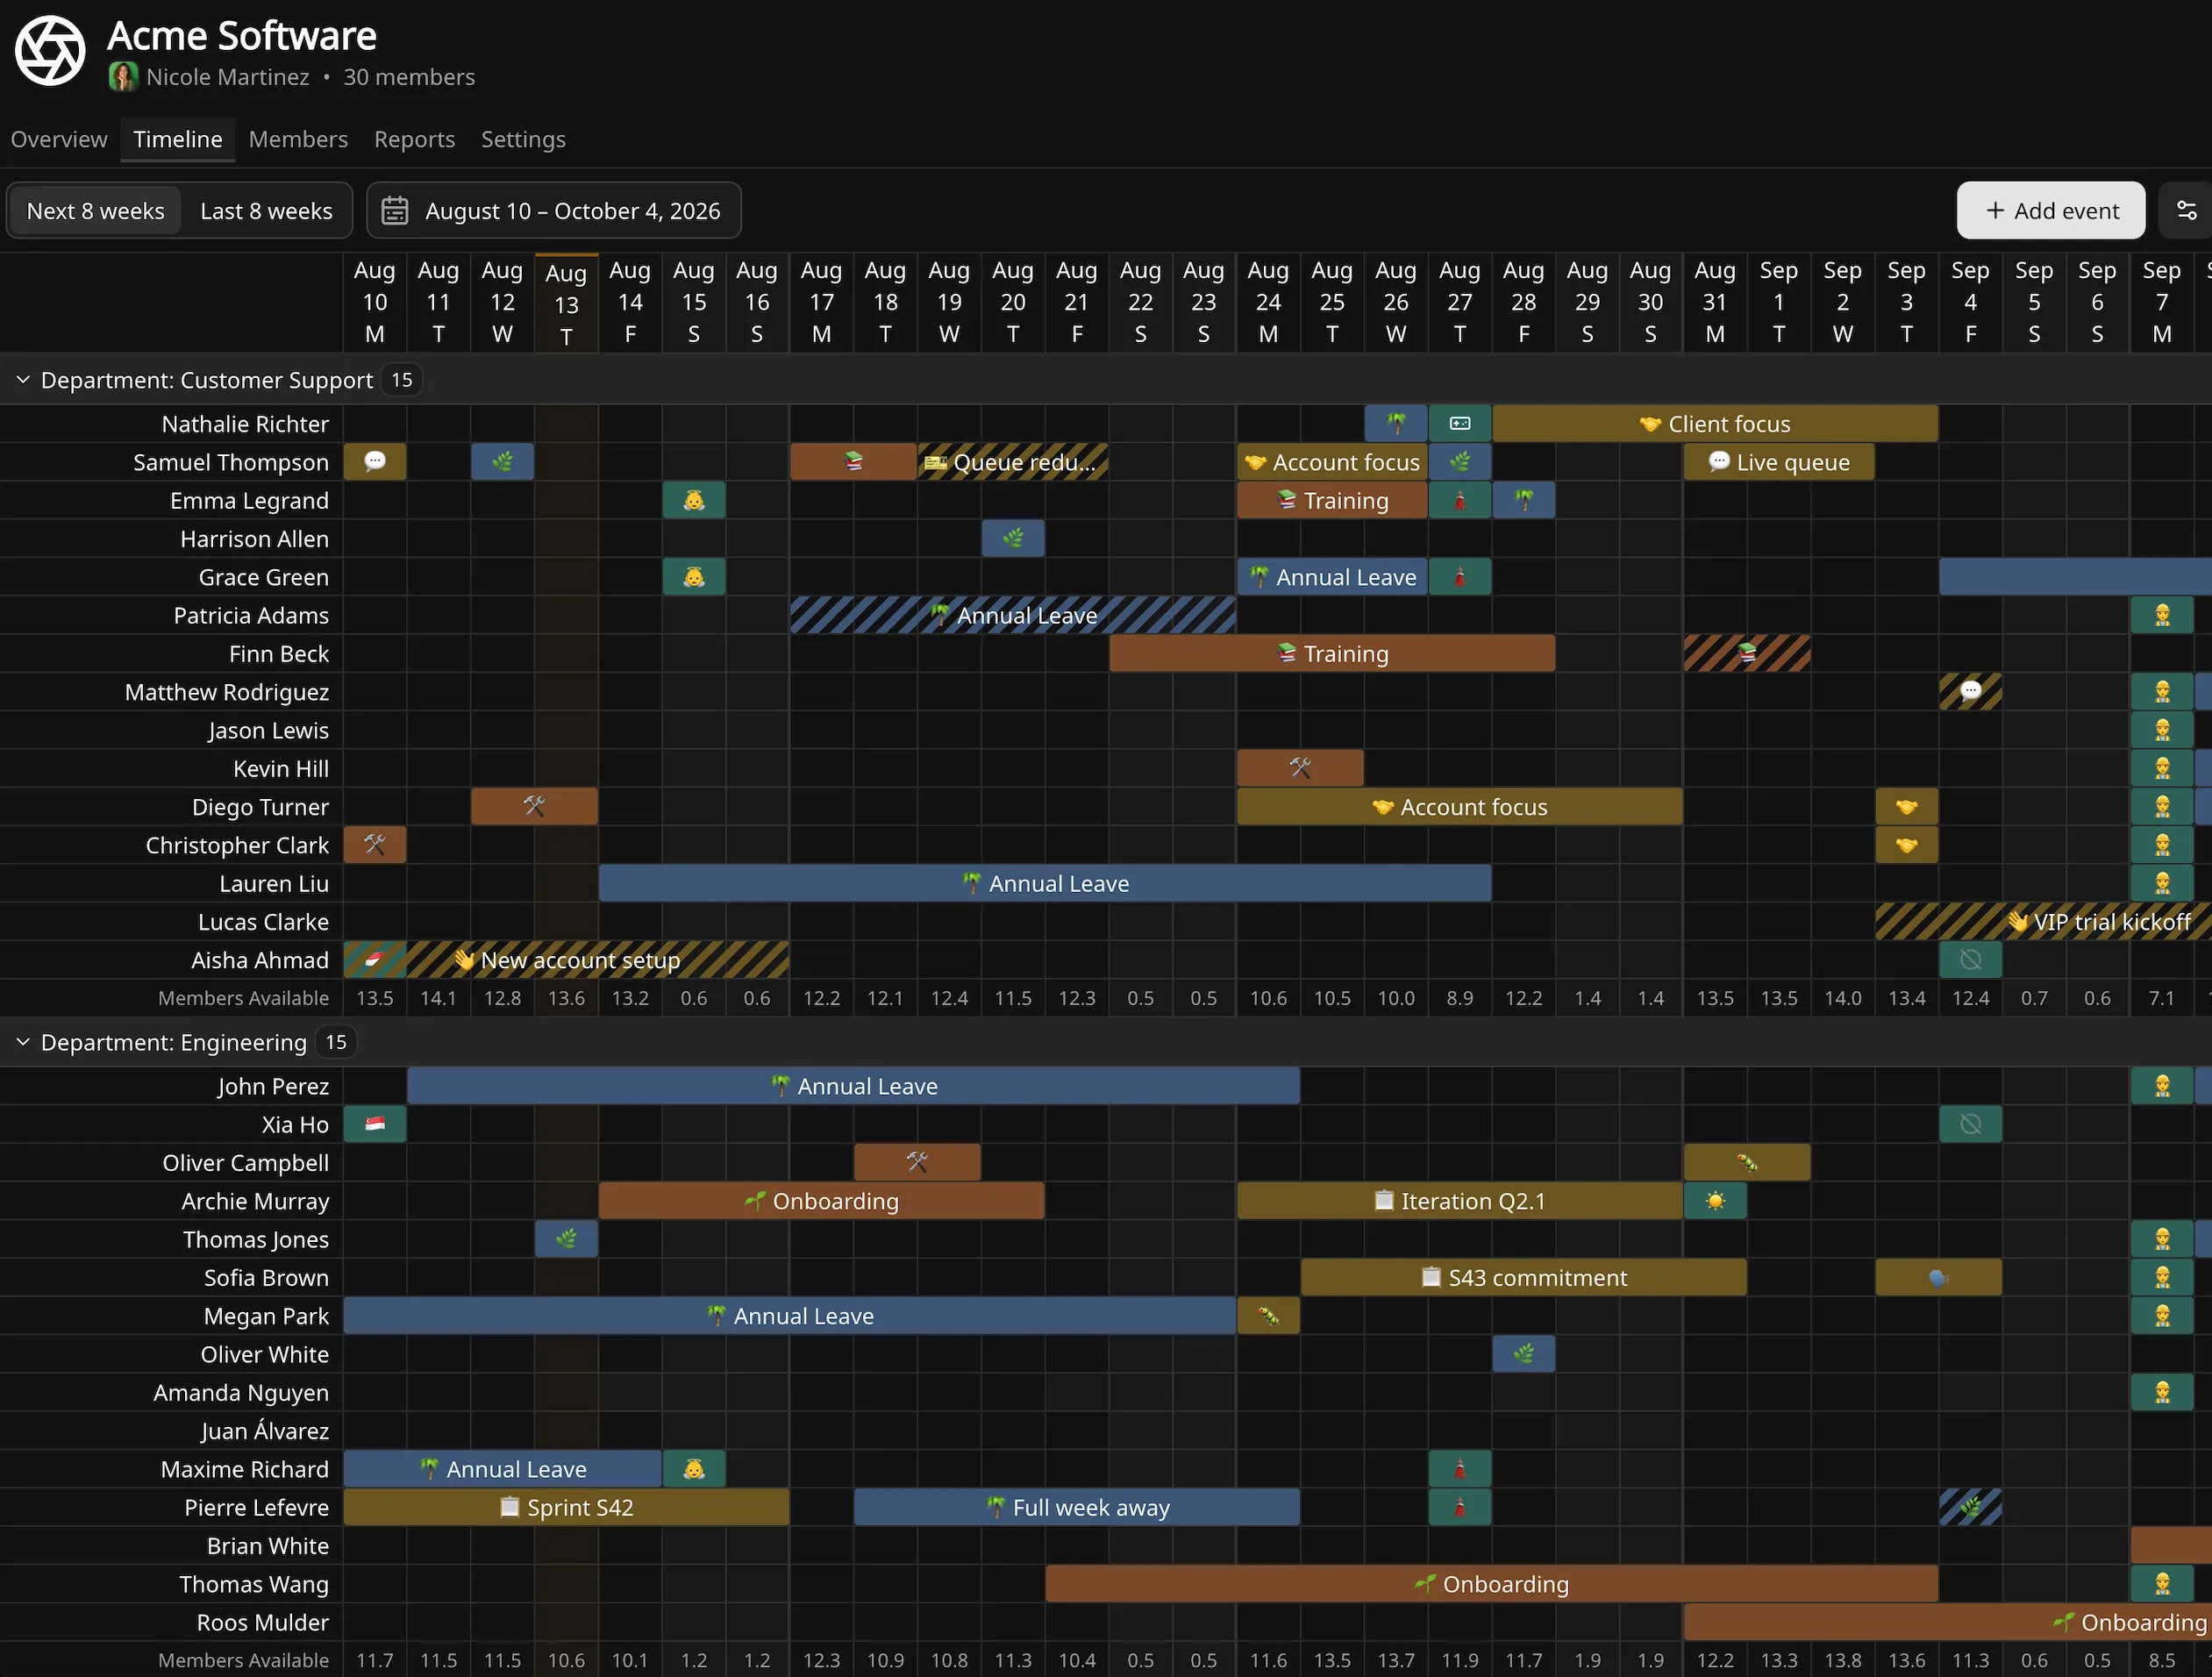Screen dimensions: 2212x1677
Task: Open Oliver Campbell's tools event on Aug 18
Action: coord(917,1163)
